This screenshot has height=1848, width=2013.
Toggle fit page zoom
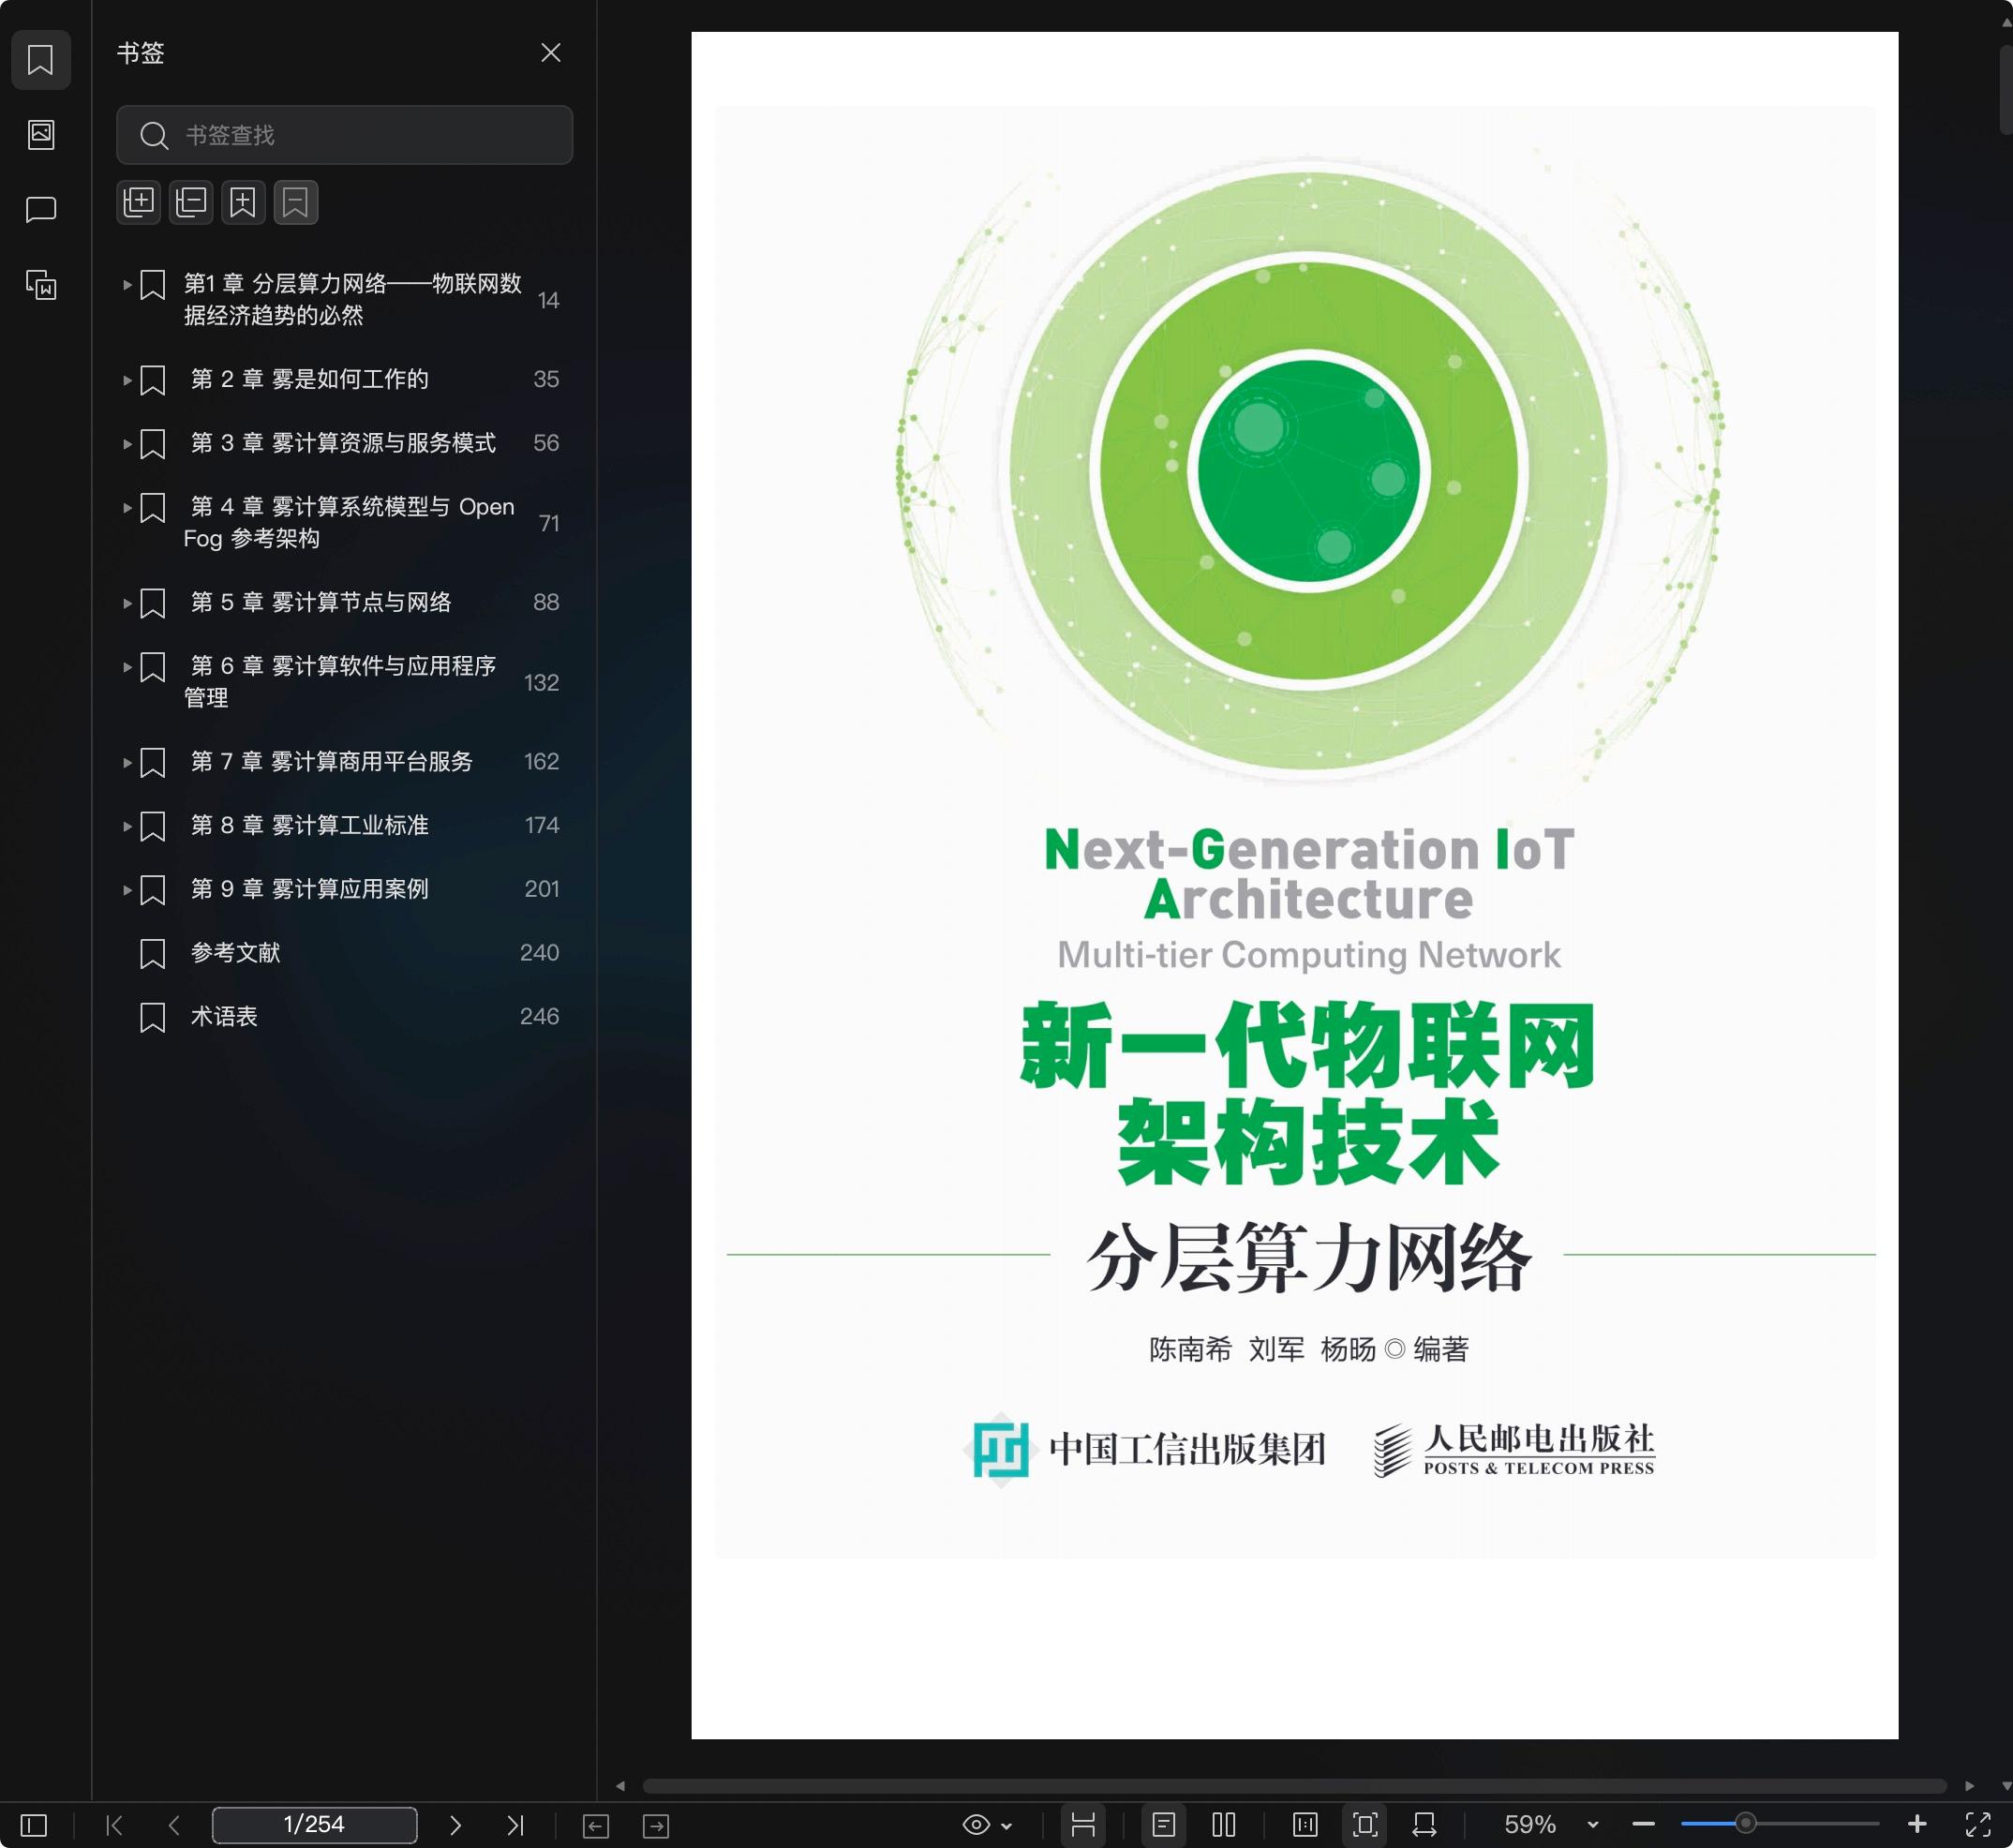(1365, 1825)
